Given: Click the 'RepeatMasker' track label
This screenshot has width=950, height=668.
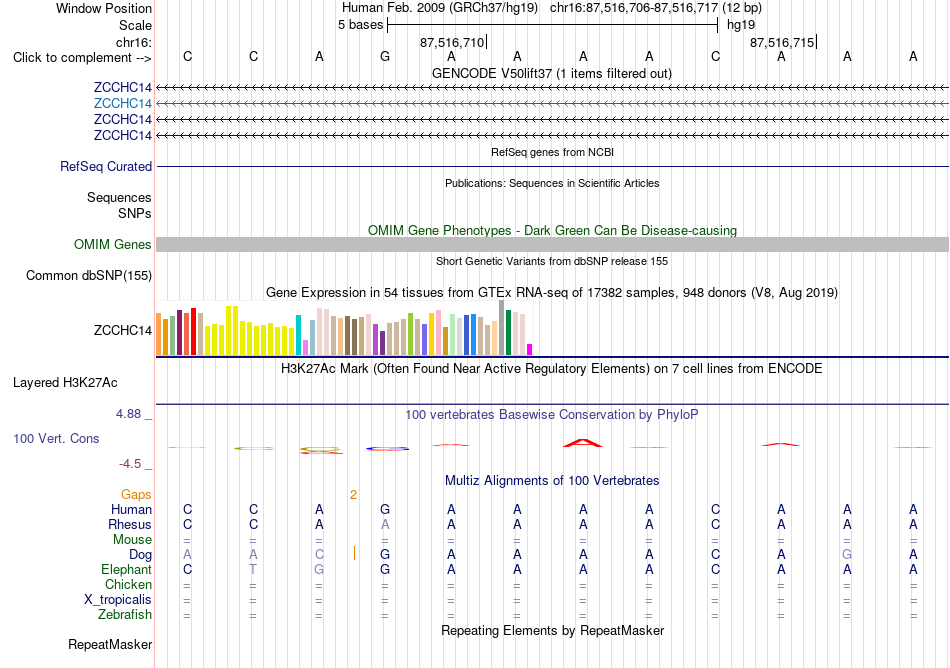Looking at the screenshot, I should pos(110,644).
